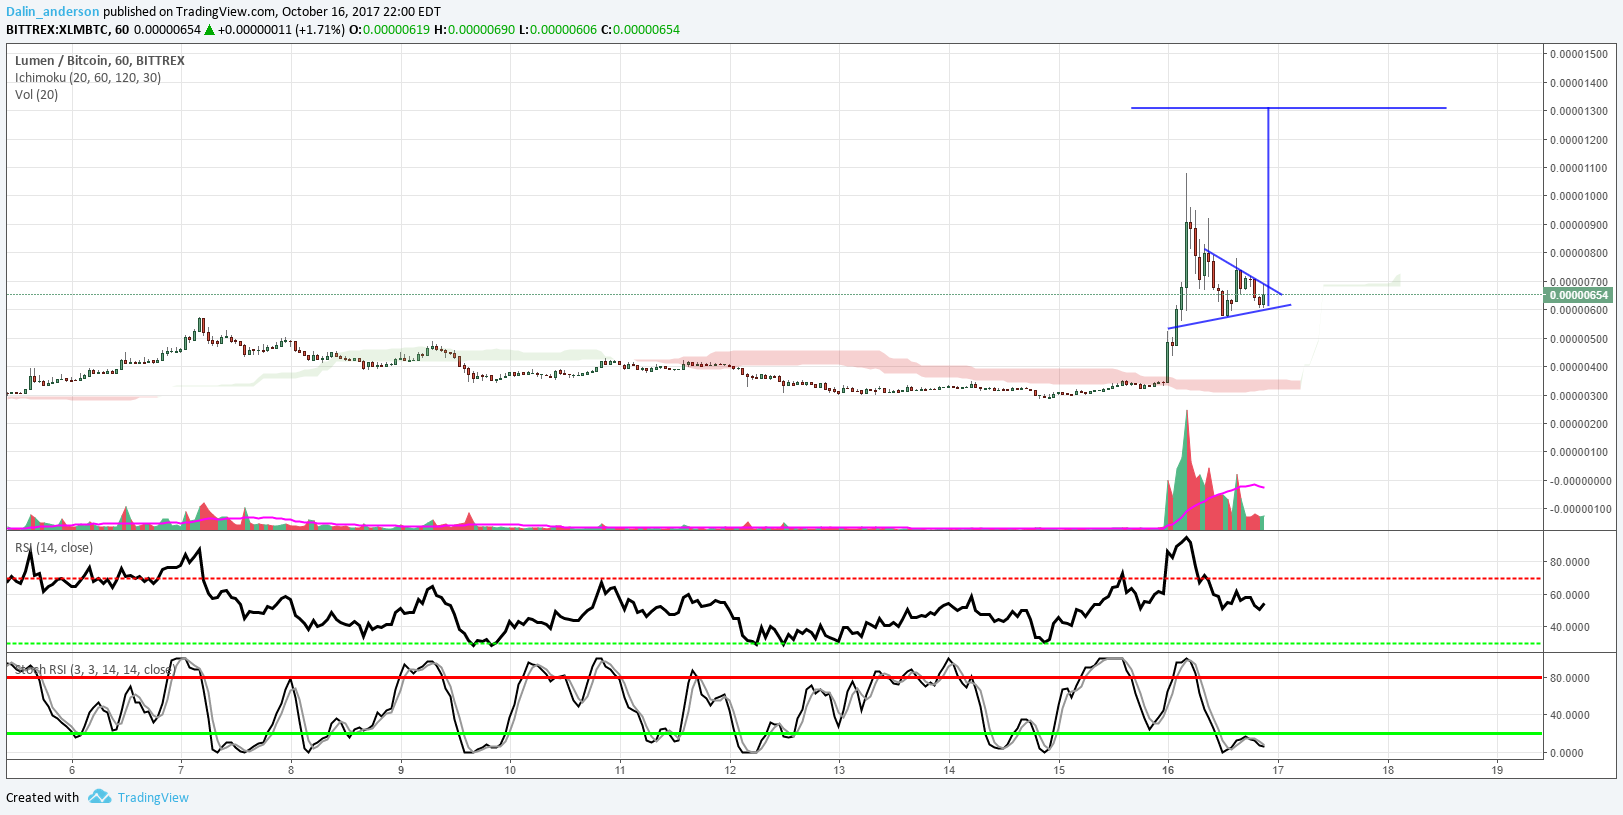Click the green dashed RSI 30 line

click(775, 643)
